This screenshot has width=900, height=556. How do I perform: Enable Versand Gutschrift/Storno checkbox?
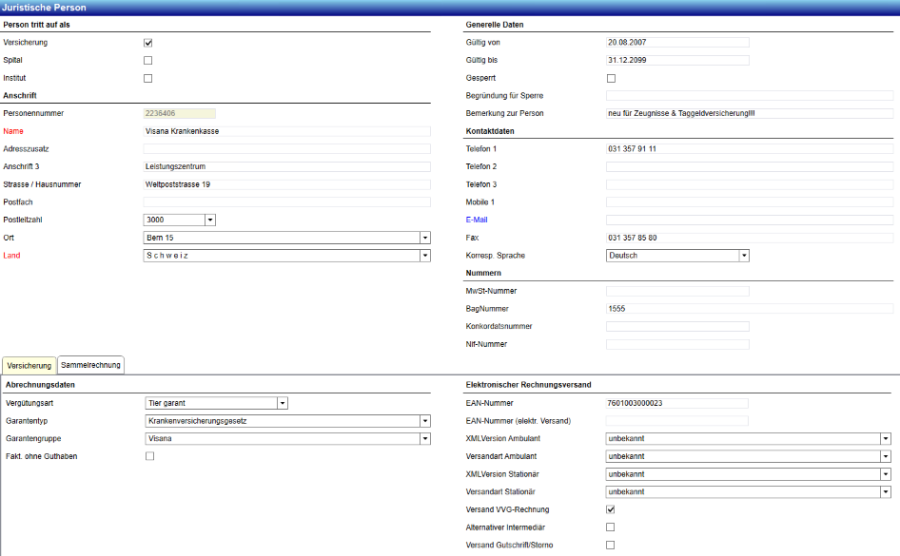point(611,545)
